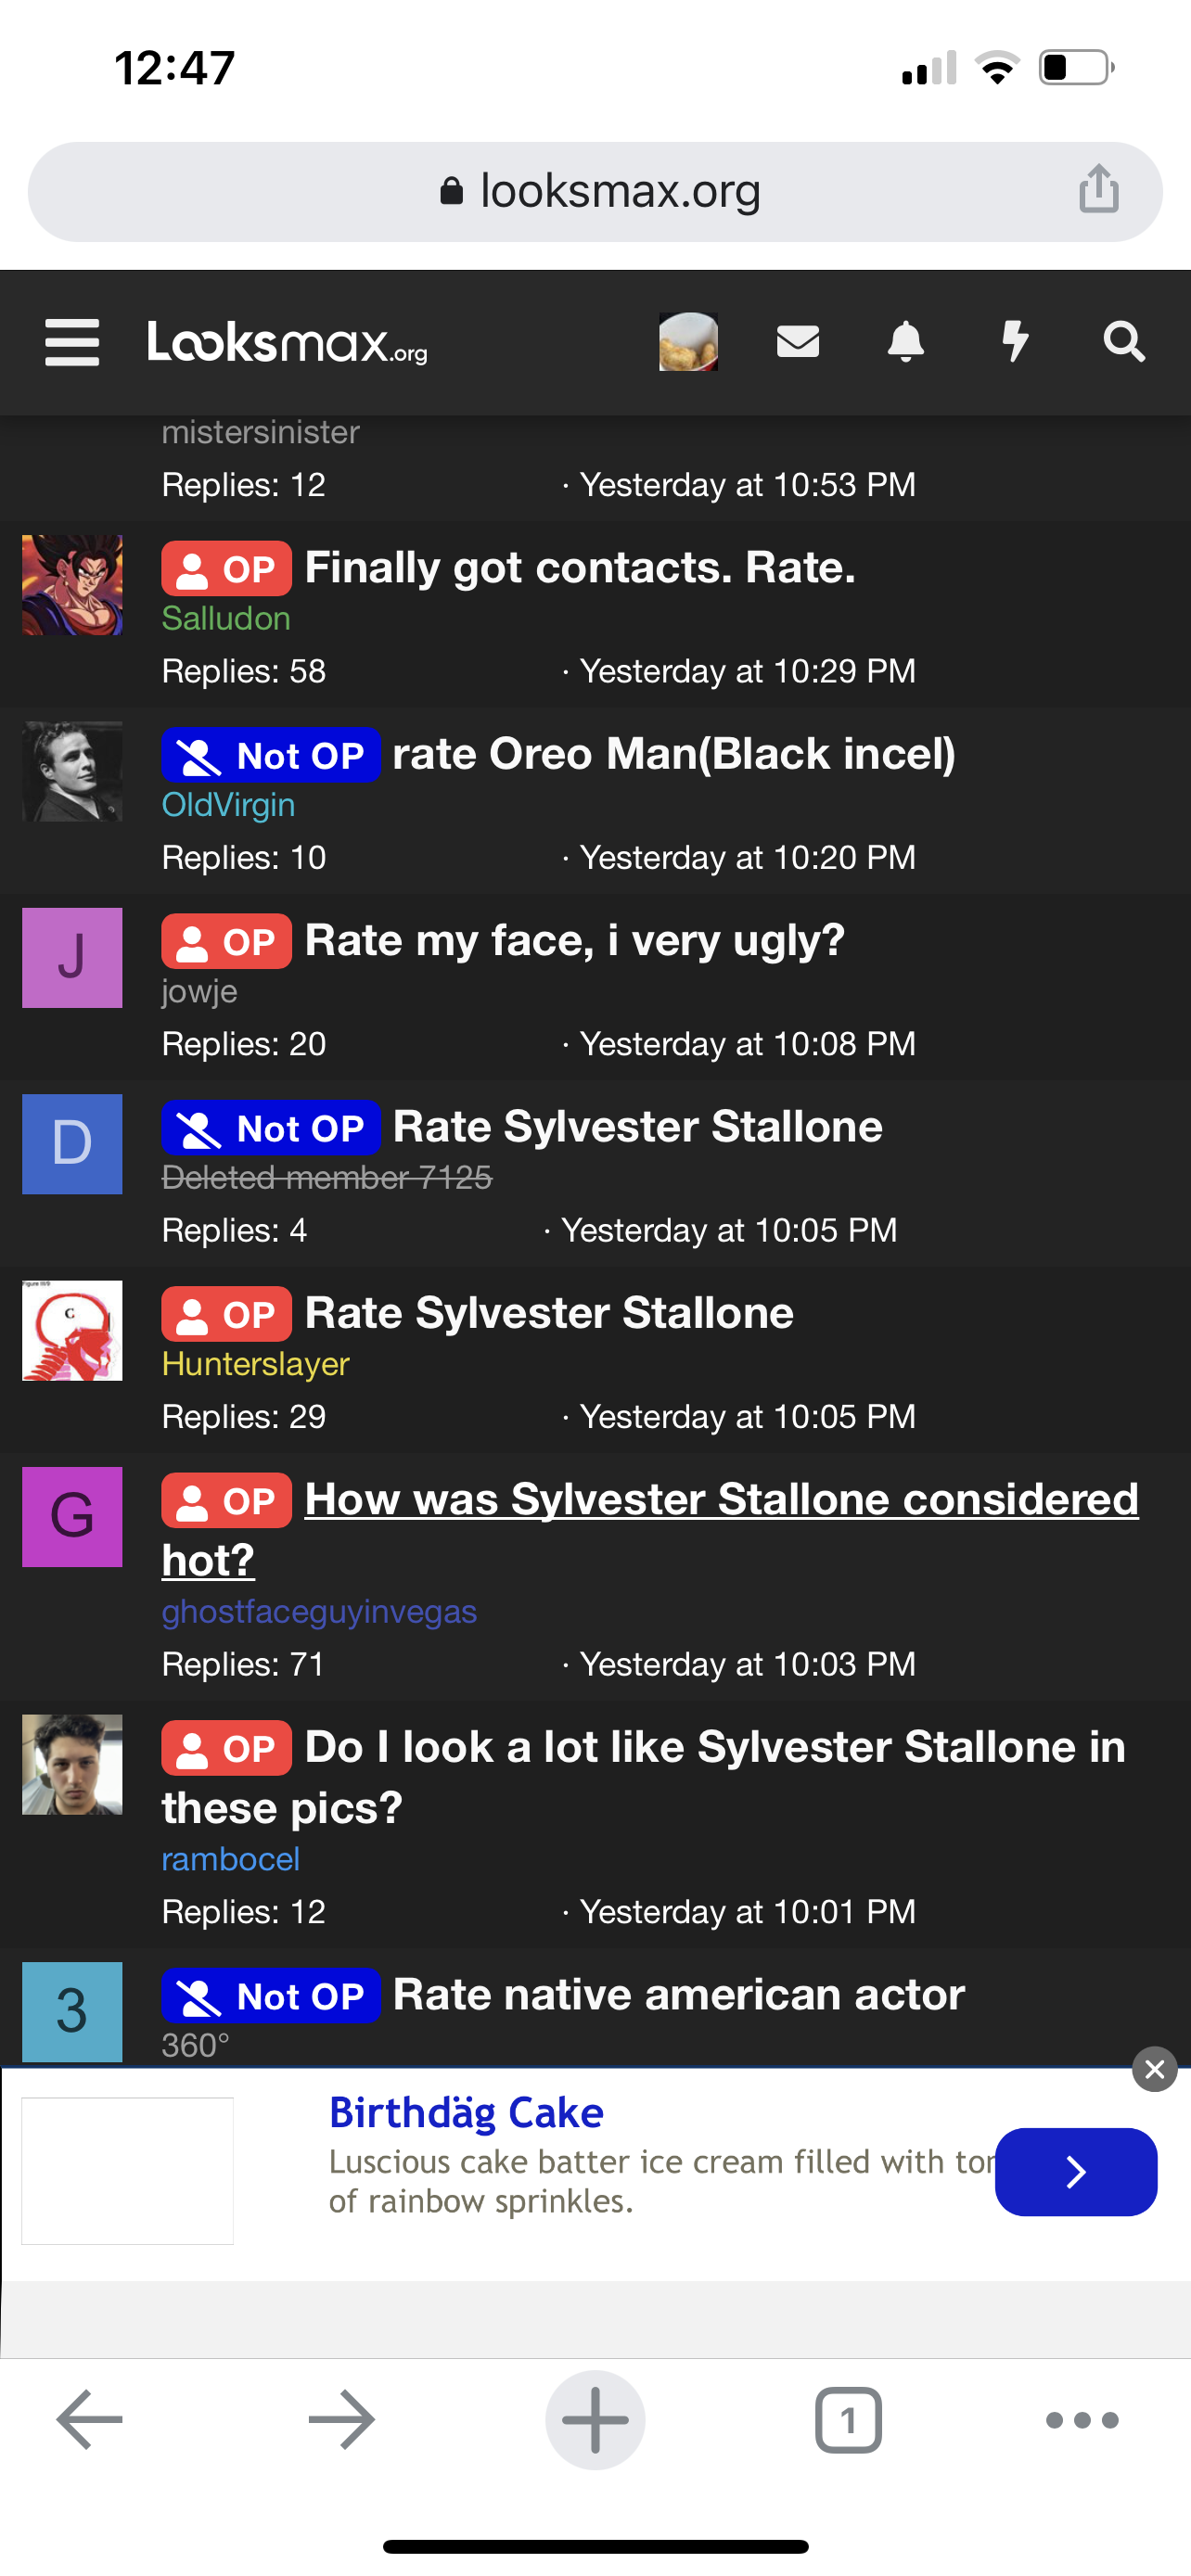Go forward with the browser forward arrow
This screenshot has width=1191, height=2576.
(342, 2420)
